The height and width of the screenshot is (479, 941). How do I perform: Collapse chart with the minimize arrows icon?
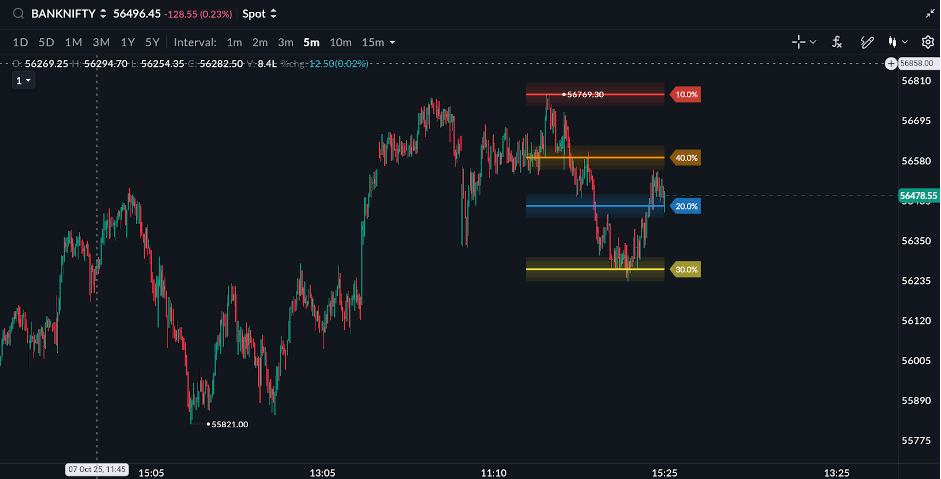(x=930, y=13)
